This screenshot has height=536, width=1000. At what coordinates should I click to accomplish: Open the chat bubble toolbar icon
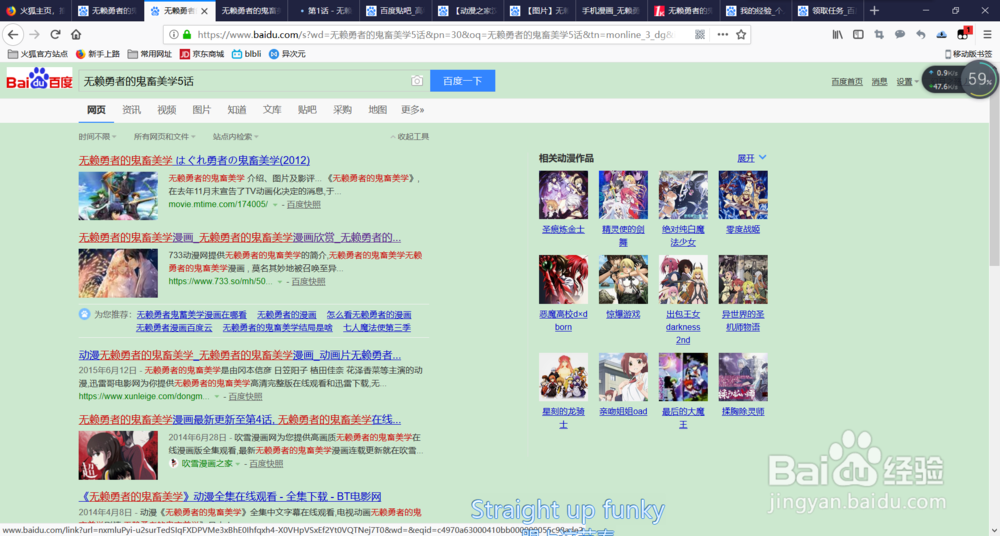coord(900,34)
